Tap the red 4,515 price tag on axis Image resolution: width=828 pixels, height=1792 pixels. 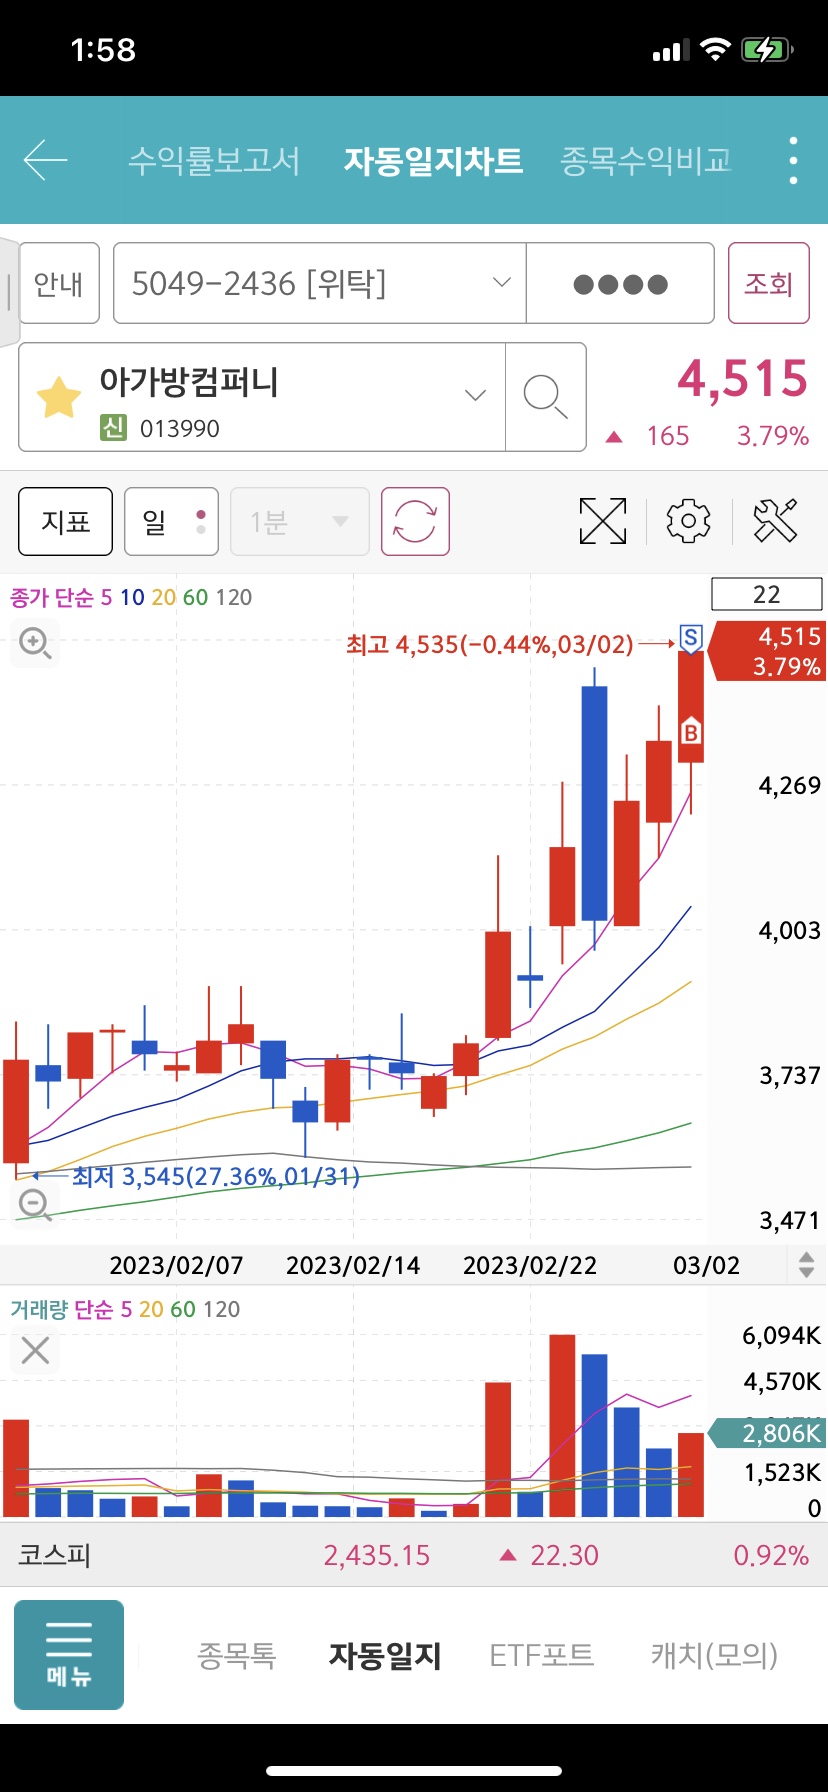tap(768, 651)
